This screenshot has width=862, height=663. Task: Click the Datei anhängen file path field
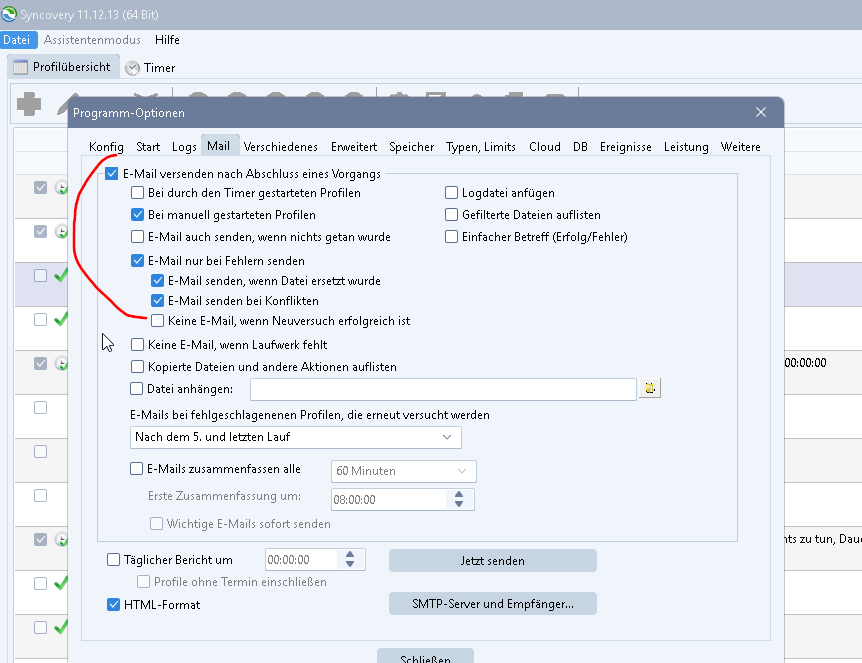443,389
